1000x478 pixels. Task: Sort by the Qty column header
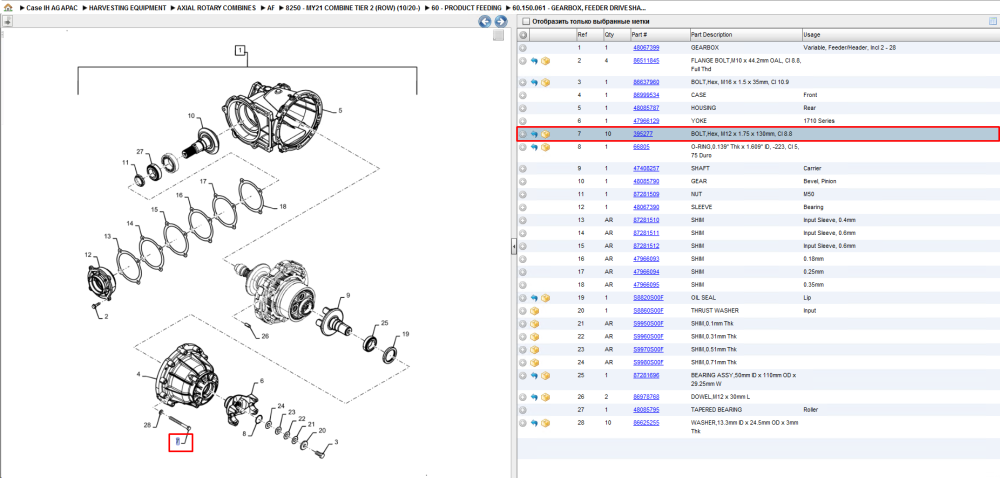click(616, 34)
